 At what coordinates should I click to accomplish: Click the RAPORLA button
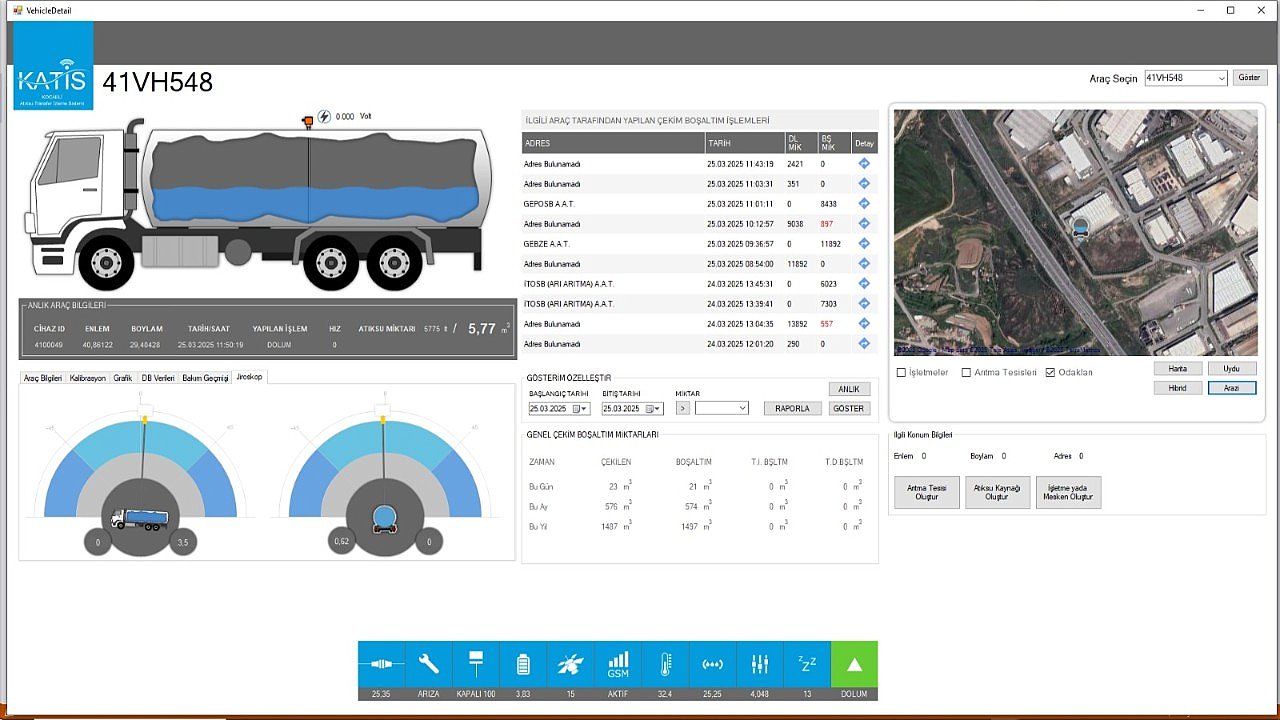click(x=793, y=408)
